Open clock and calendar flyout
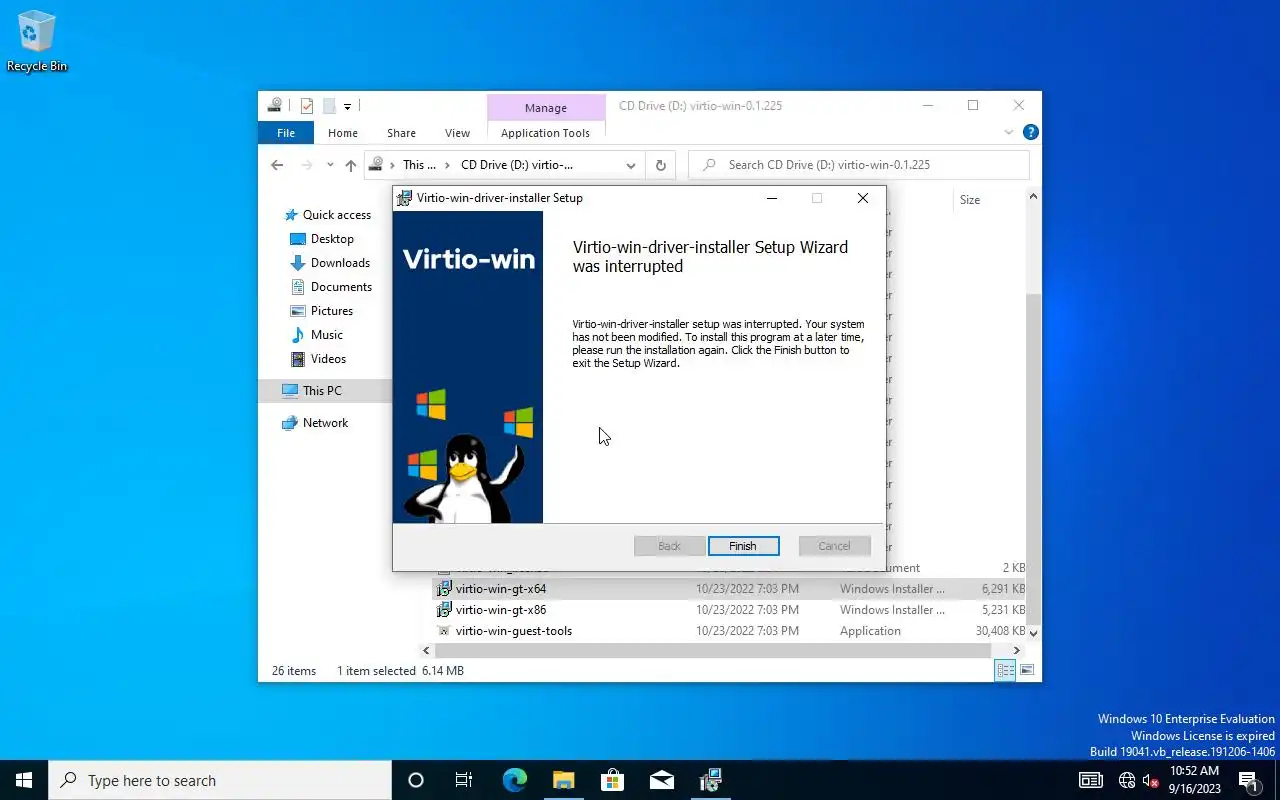The height and width of the screenshot is (800, 1280). click(1194, 780)
